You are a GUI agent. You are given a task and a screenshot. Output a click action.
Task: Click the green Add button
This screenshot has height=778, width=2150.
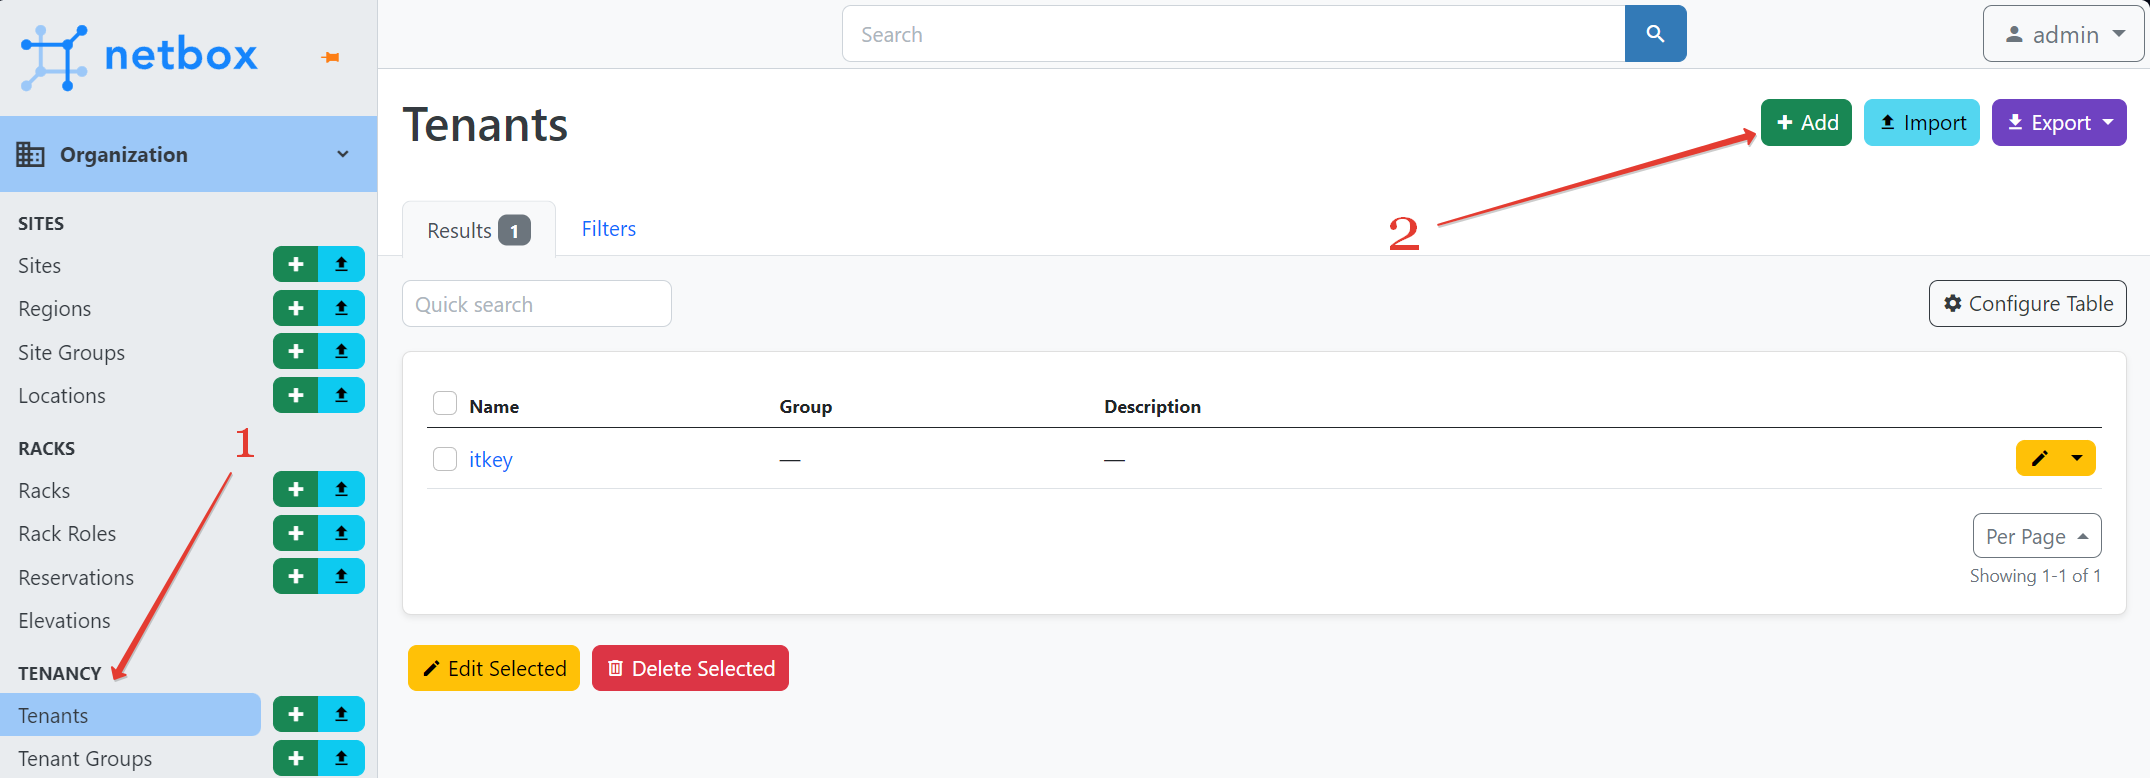pyautogui.click(x=1806, y=123)
